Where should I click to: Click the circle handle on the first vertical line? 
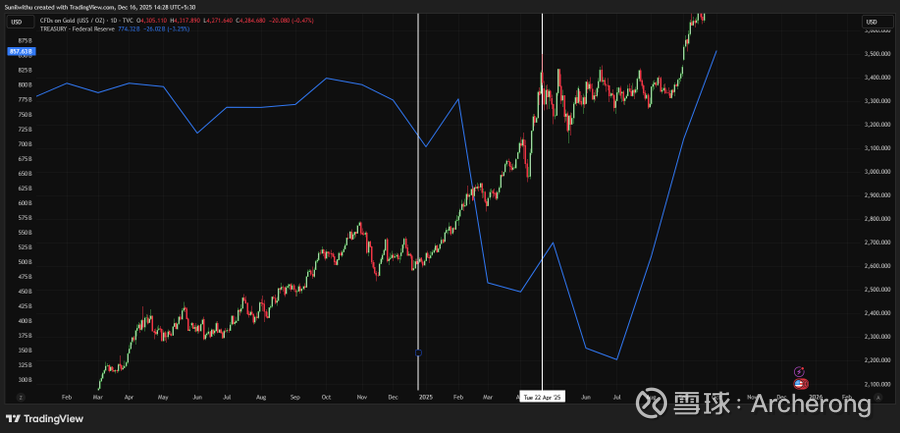click(418, 353)
